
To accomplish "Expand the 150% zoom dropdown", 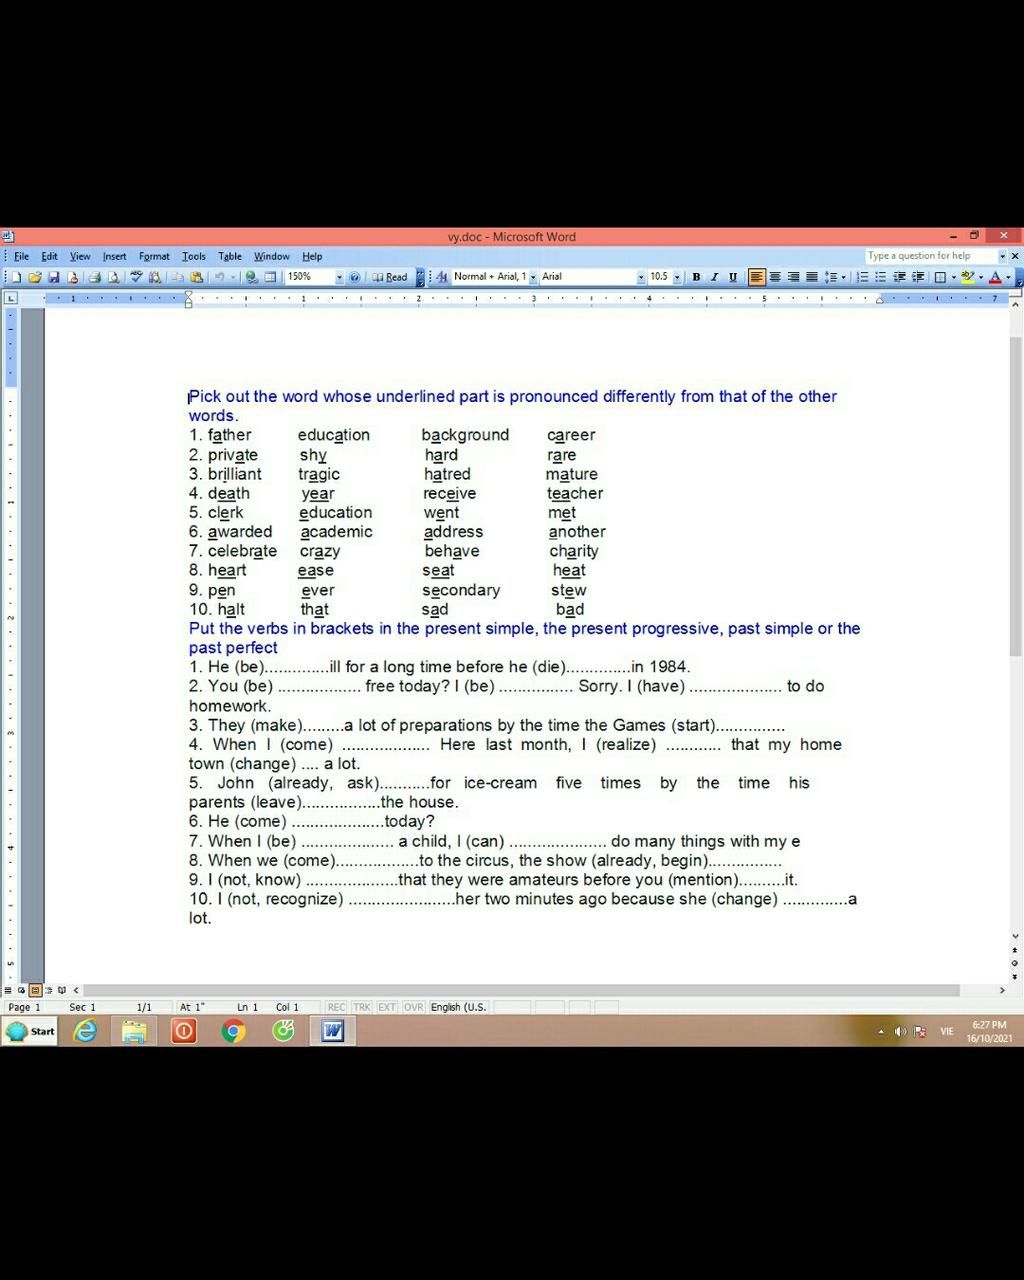I will point(339,277).
